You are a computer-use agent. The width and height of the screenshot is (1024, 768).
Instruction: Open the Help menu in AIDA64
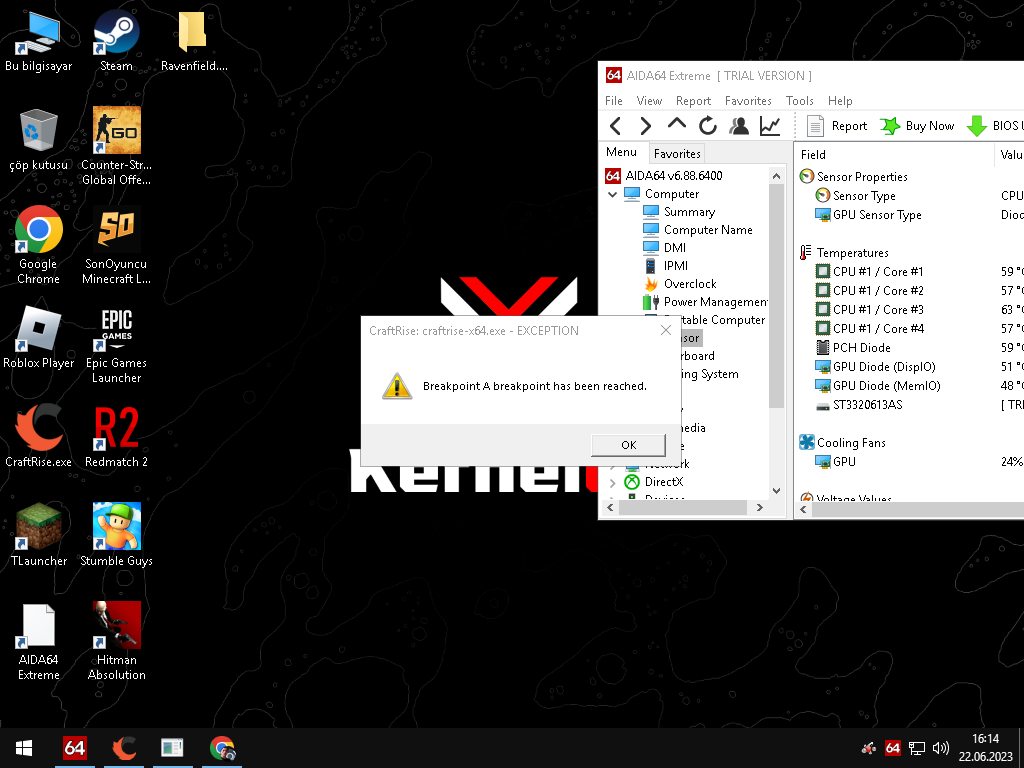tap(840, 101)
